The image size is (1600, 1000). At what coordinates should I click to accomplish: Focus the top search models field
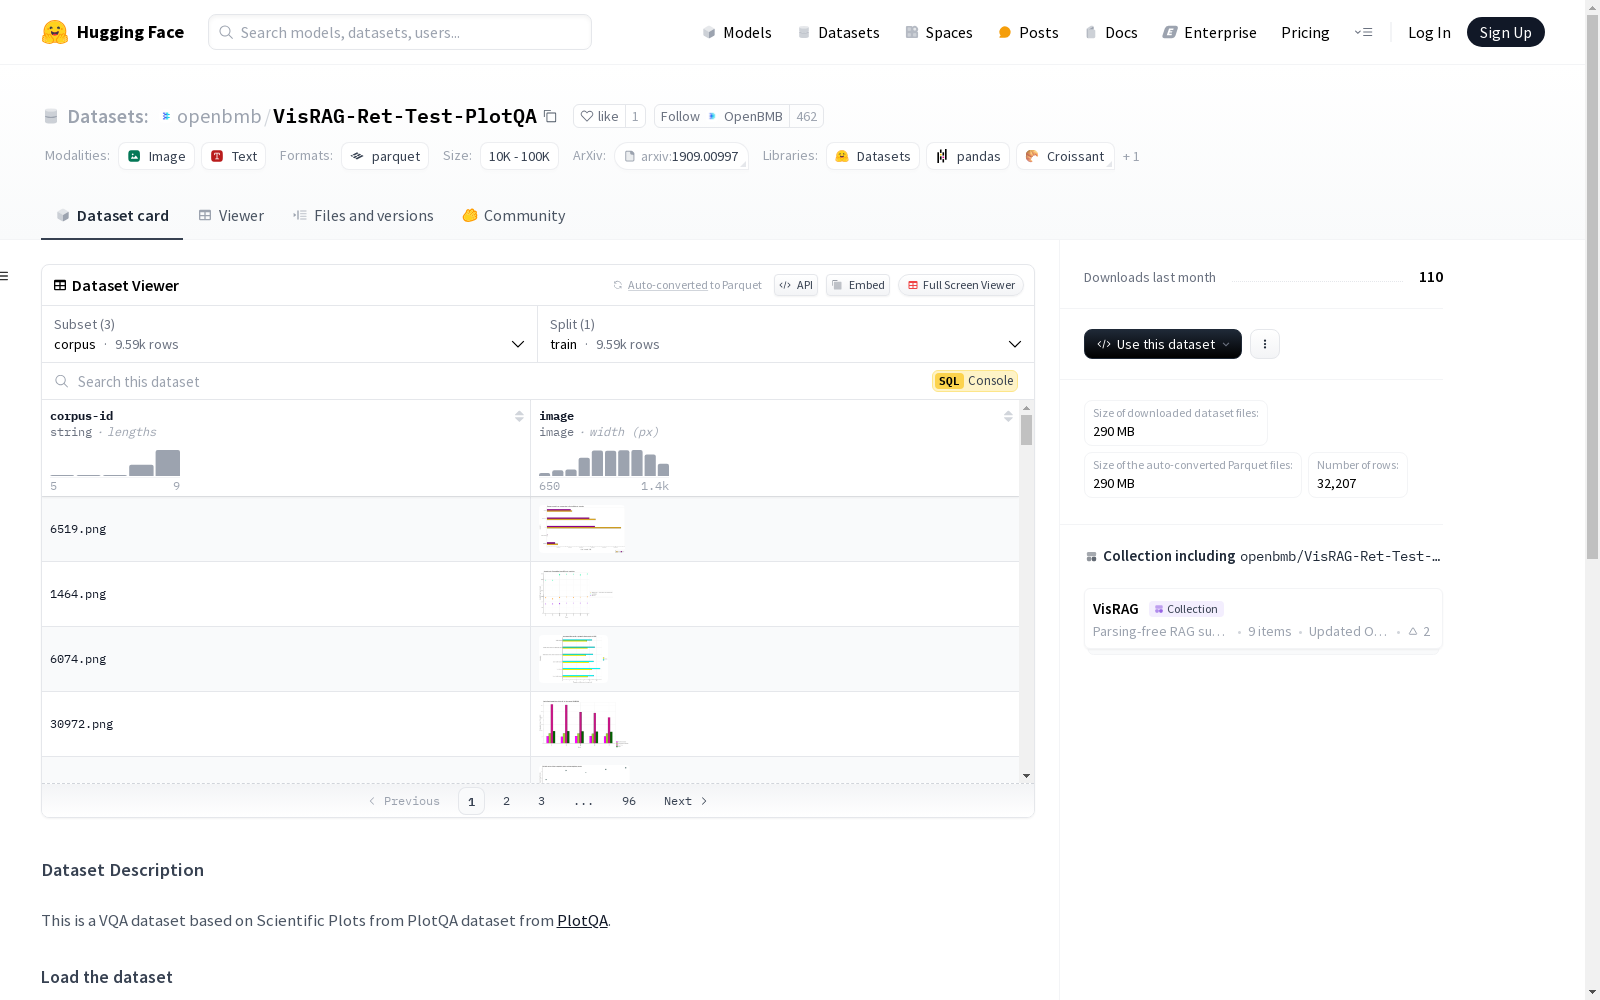pyautogui.click(x=400, y=32)
